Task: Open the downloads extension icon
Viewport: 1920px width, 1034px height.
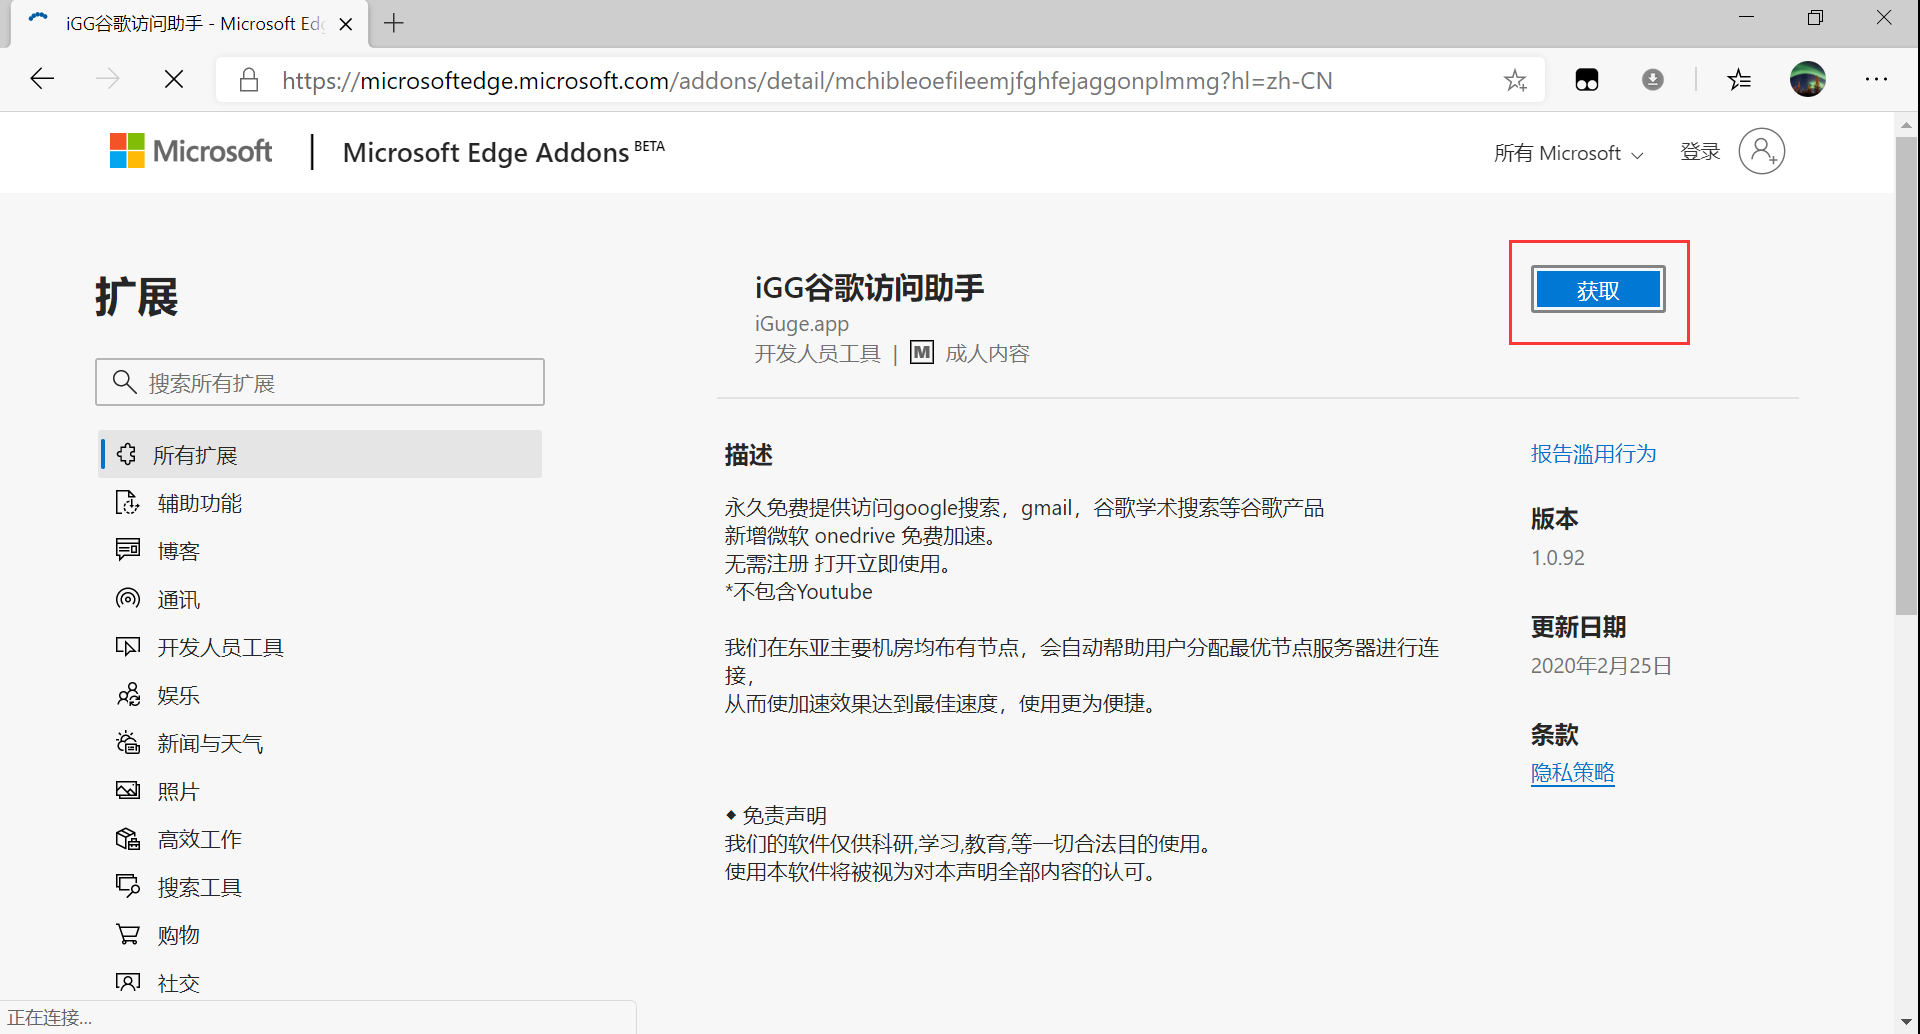Action: click(1653, 79)
